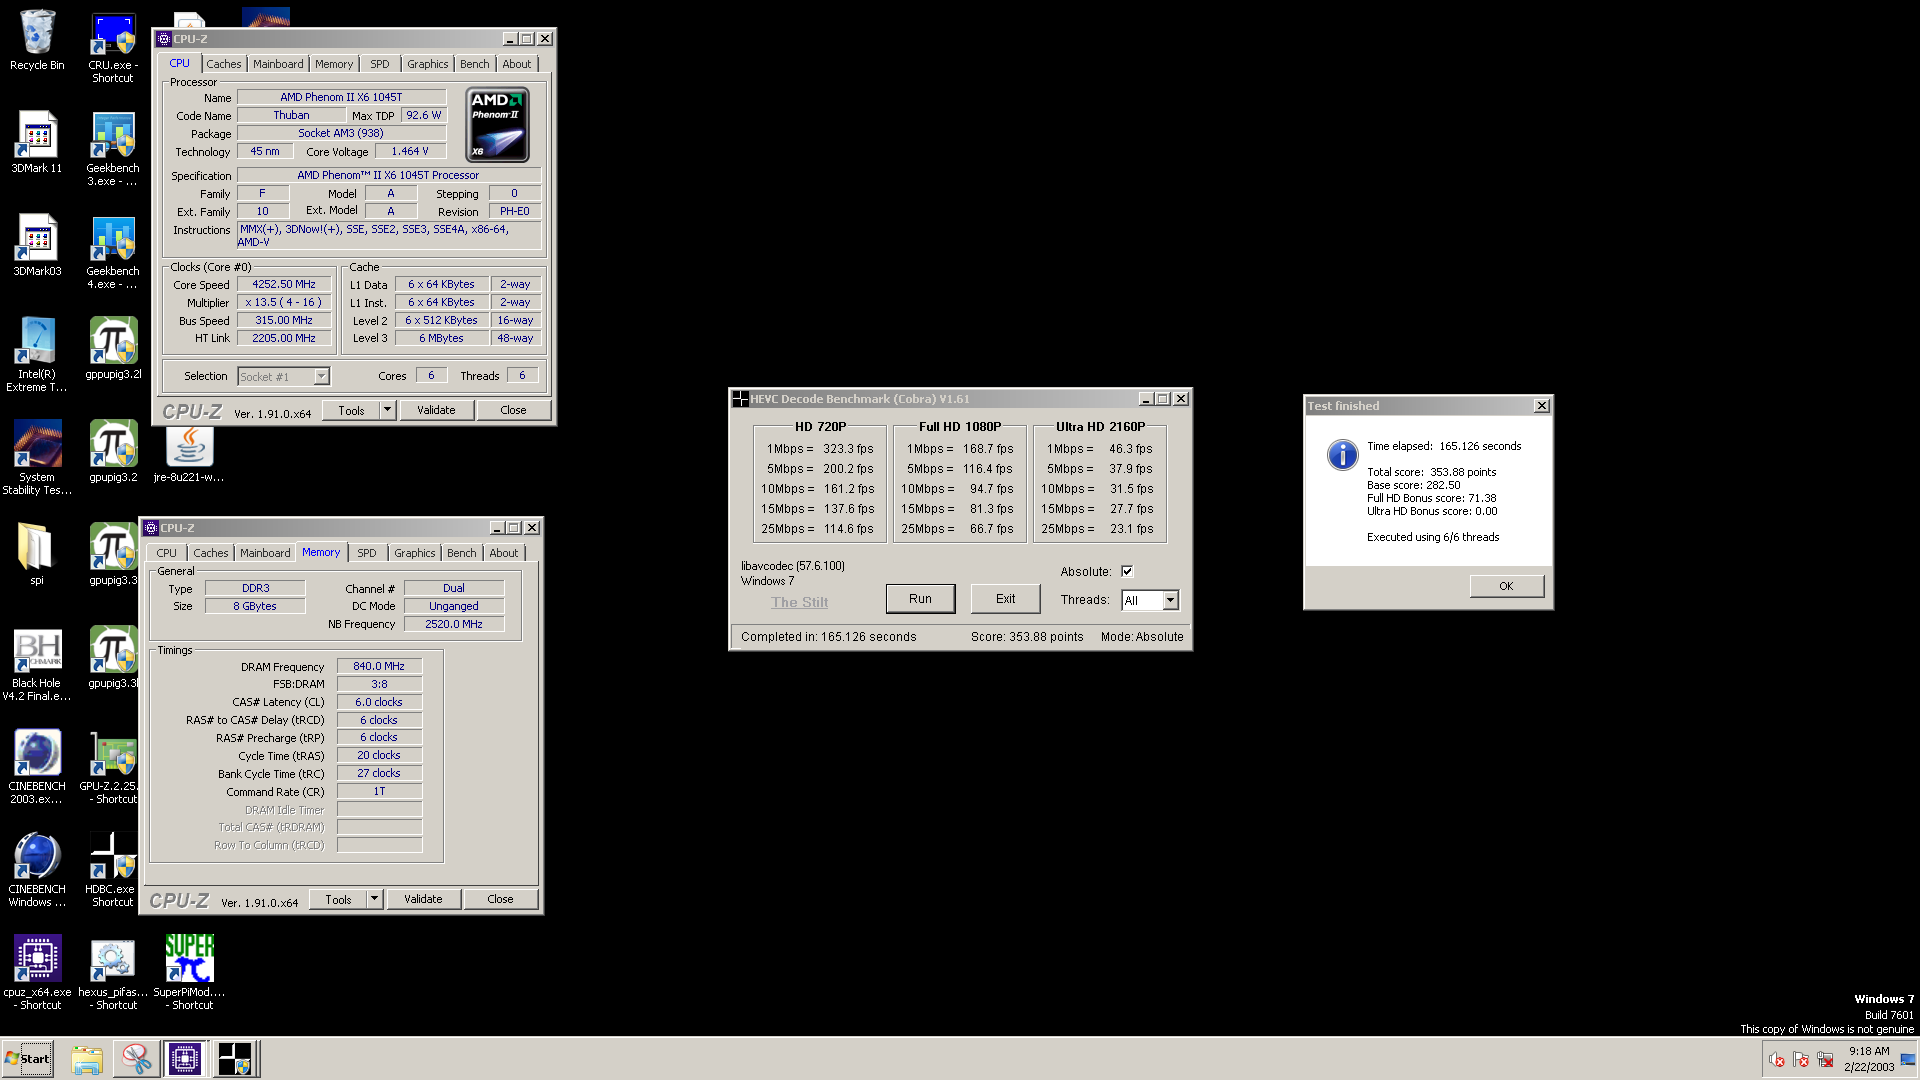Switch to CPU tab in lower CPU-Z
The height and width of the screenshot is (1080, 1920).
167,553
